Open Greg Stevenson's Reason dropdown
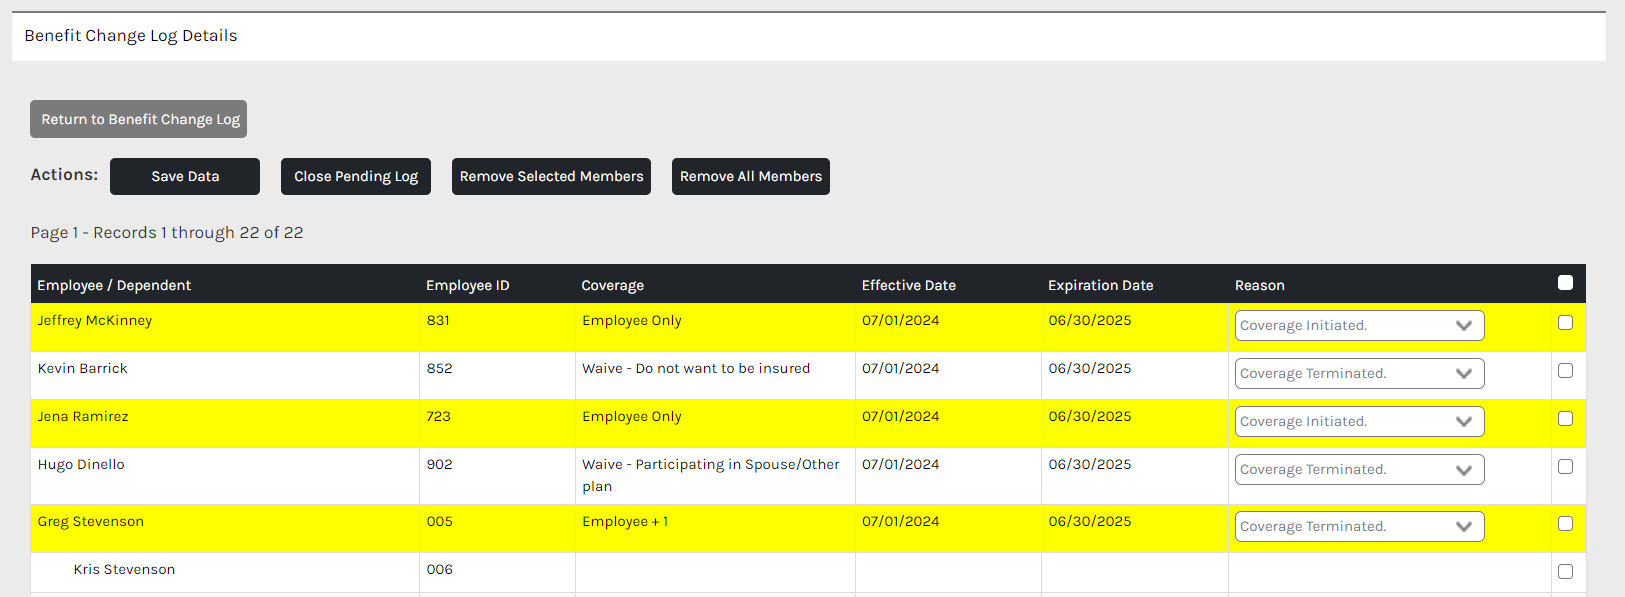The height and width of the screenshot is (597, 1625). [1359, 527]
